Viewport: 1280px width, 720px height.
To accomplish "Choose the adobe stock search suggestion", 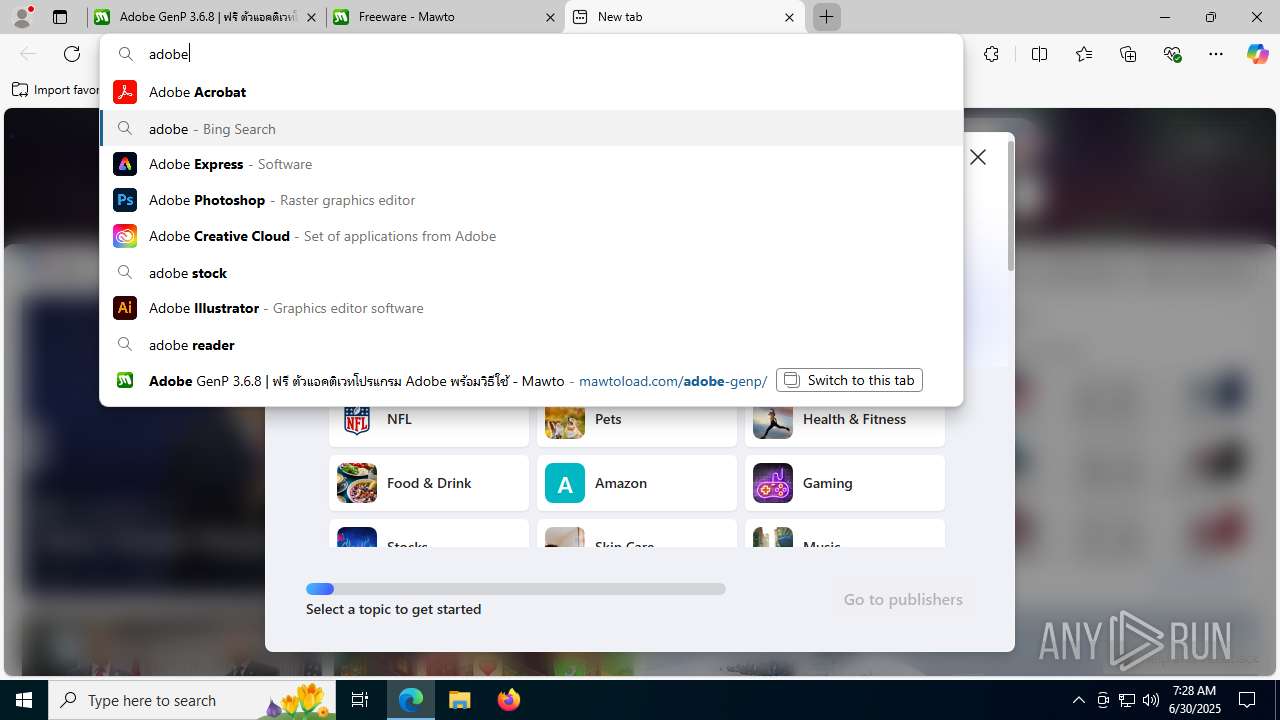I will (x=531, y=272).
